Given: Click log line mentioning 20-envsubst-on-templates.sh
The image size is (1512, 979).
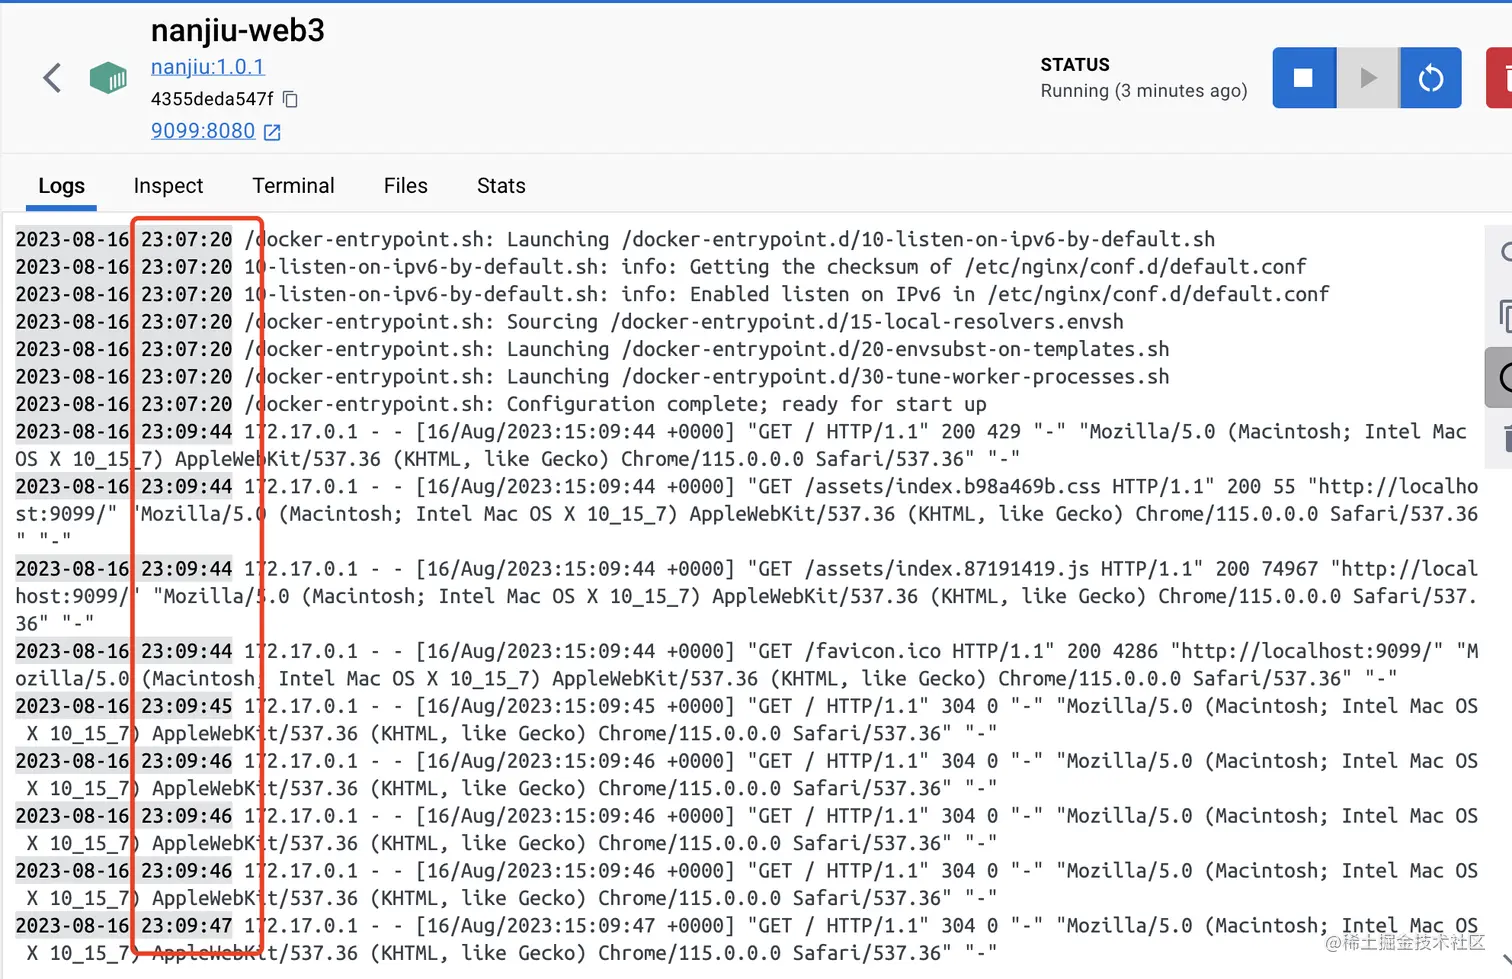Looking at the screenshot, I should point(592,349).
